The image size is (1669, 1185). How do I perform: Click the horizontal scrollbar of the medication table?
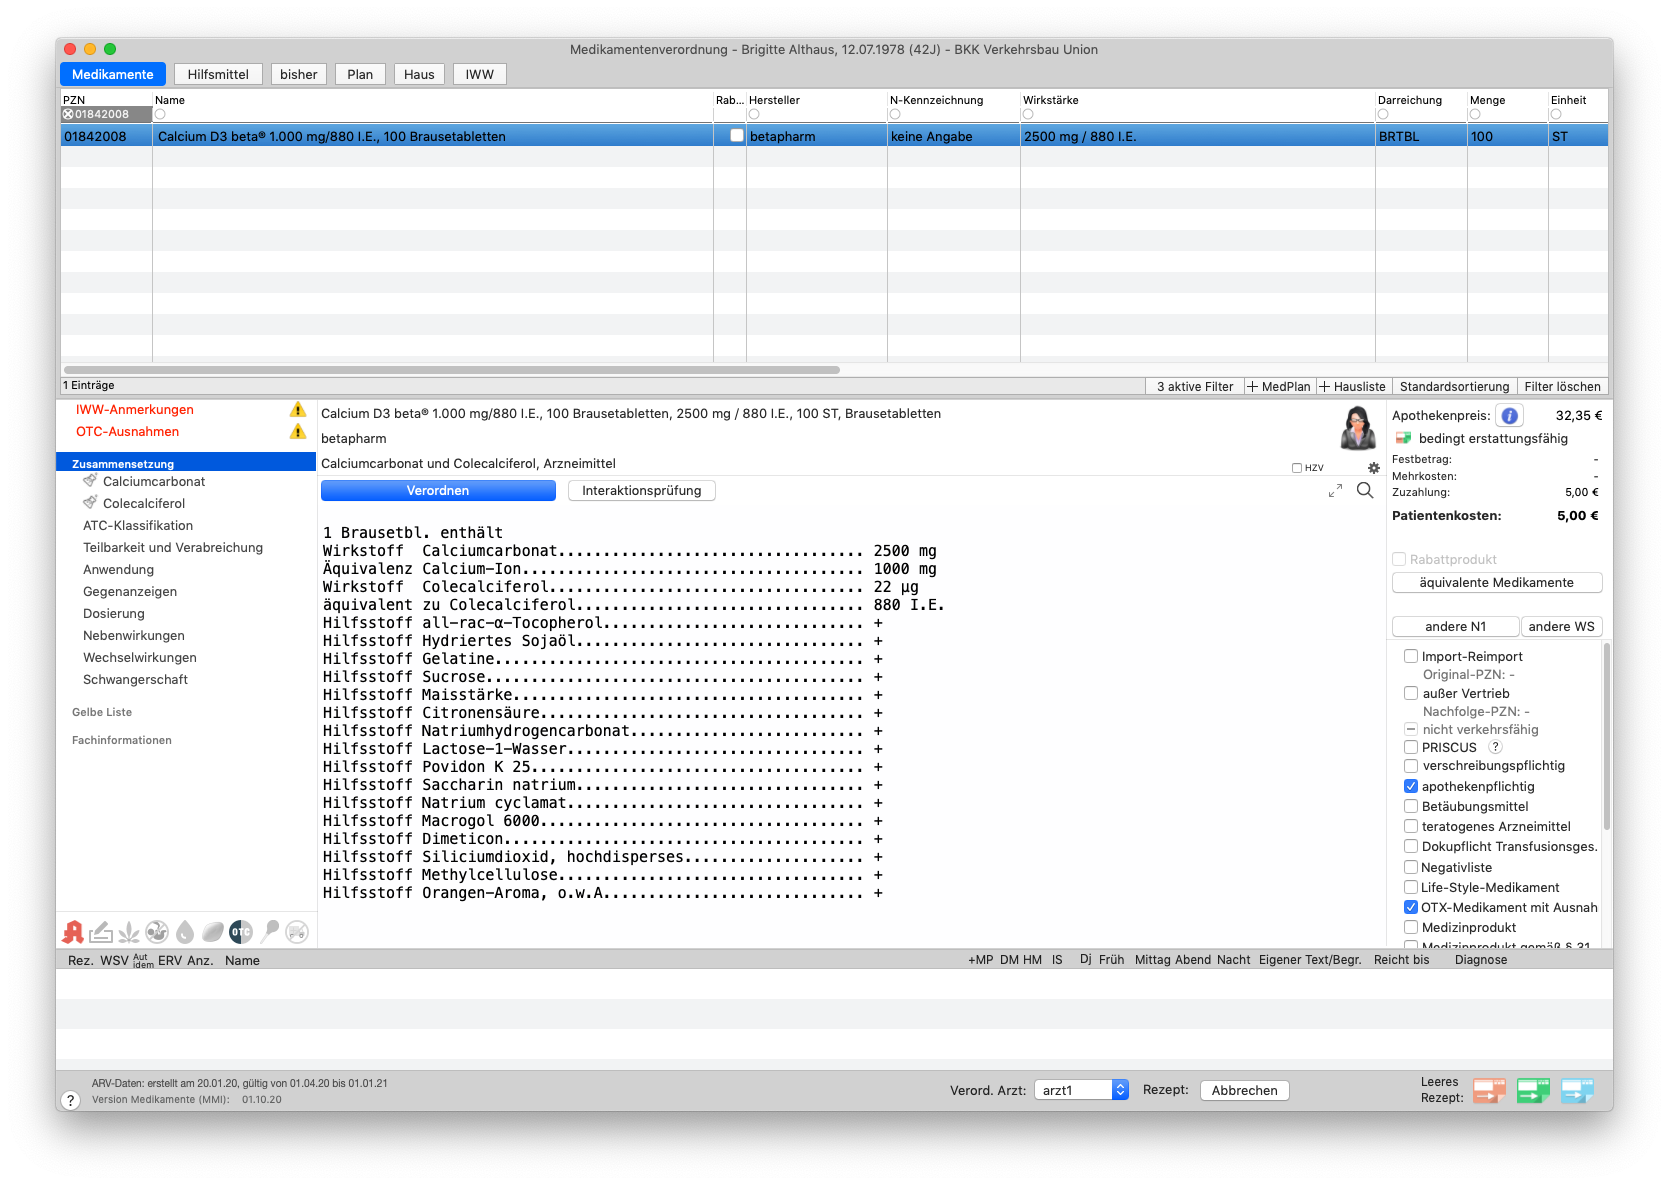(x=452, y=370)
